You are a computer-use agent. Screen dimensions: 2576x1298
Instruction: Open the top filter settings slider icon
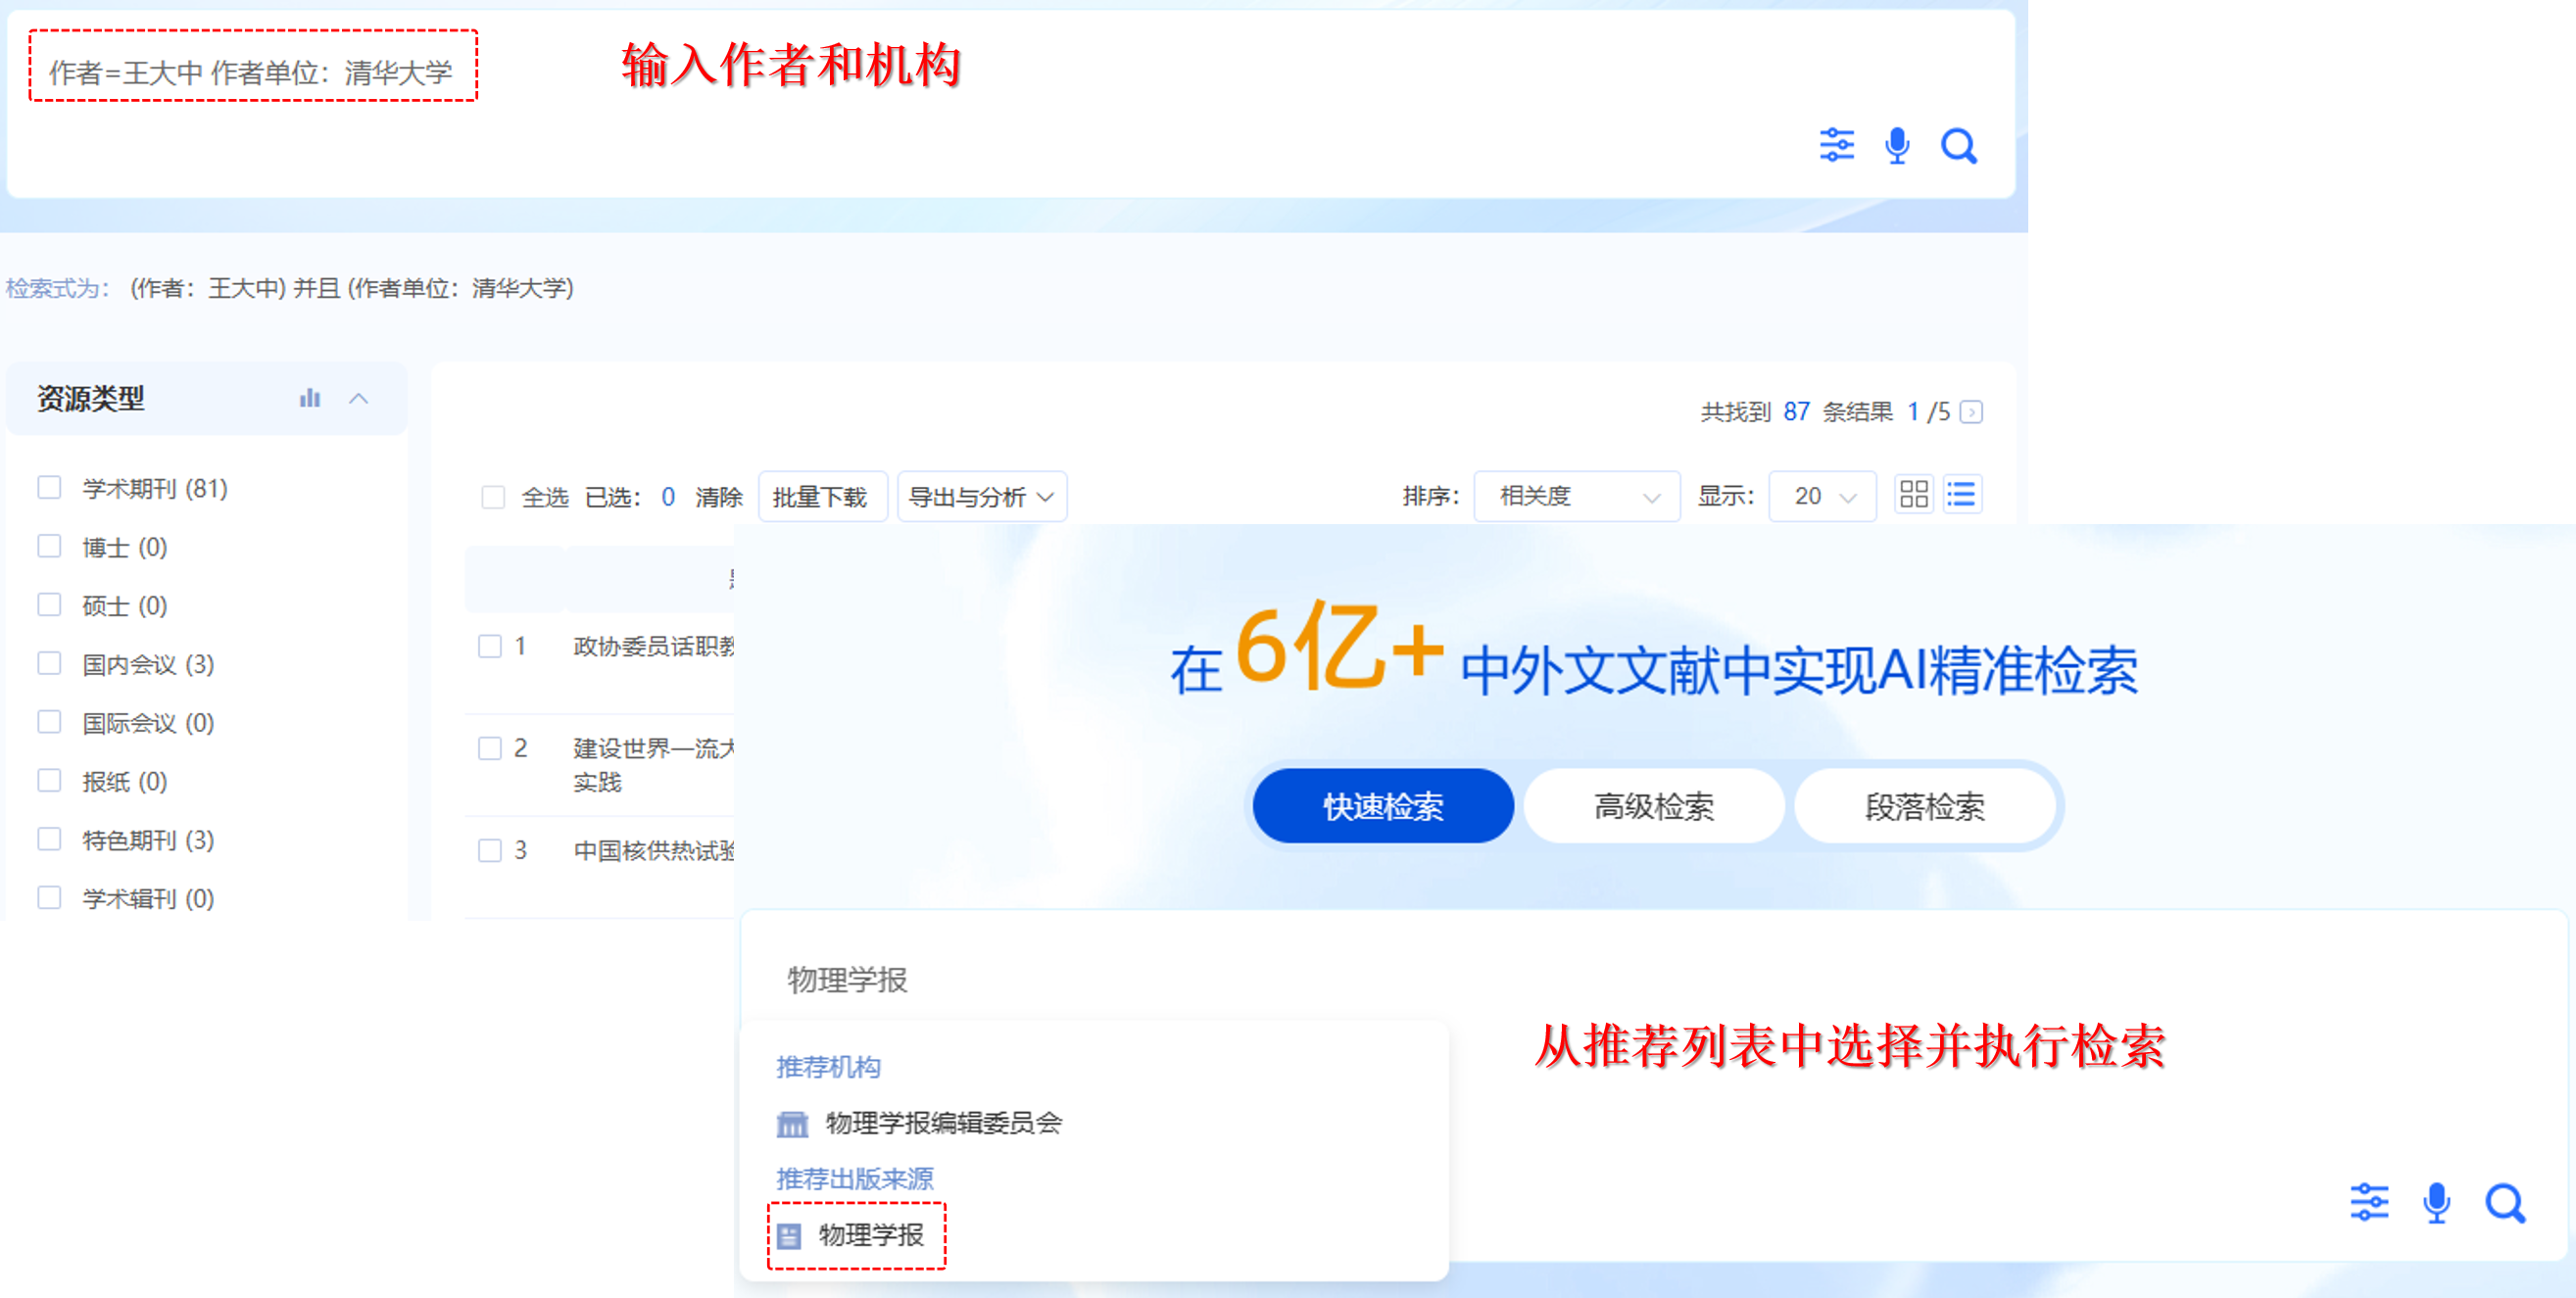click(1836, 146)
